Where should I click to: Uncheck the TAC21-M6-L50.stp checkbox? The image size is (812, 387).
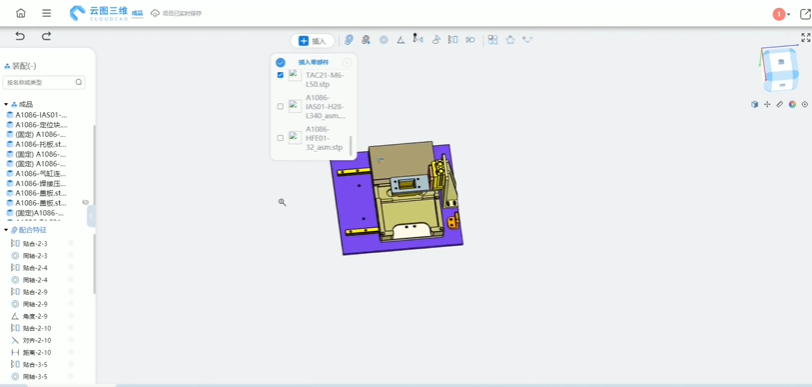[x=280, y=75]
